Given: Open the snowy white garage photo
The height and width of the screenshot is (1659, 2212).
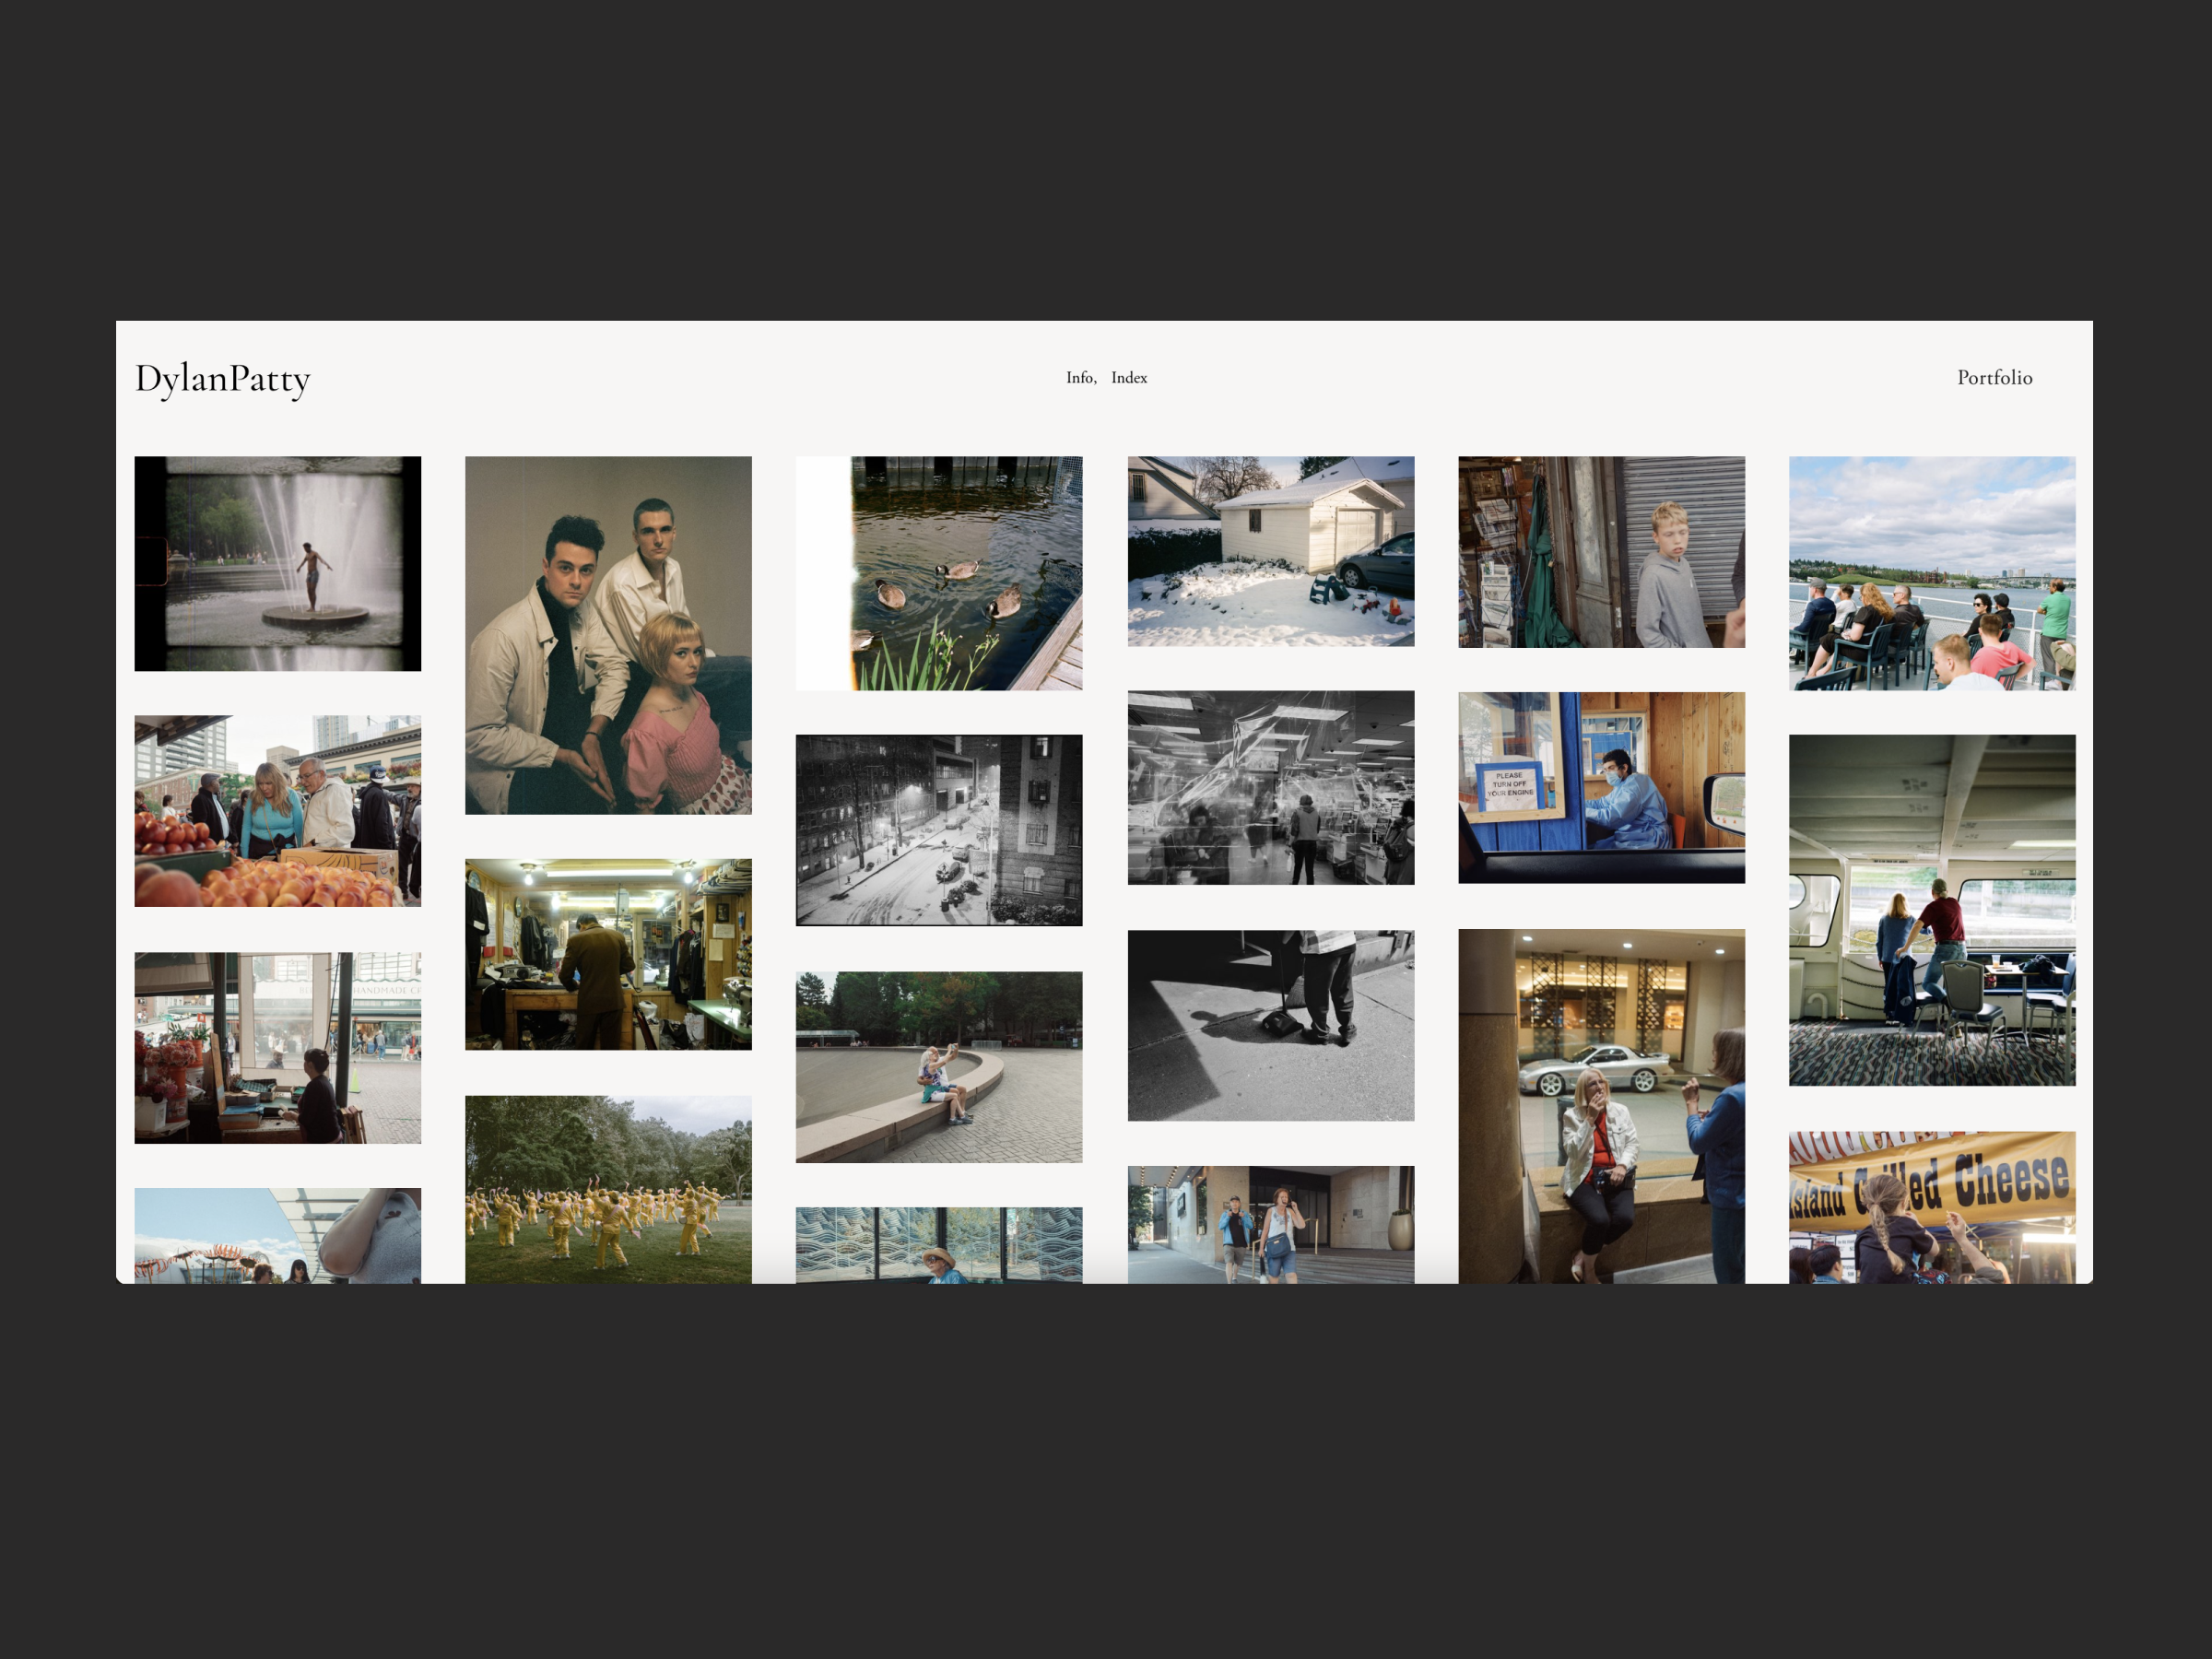Looking at the screenshot, I should click(x=1270, y=551).
